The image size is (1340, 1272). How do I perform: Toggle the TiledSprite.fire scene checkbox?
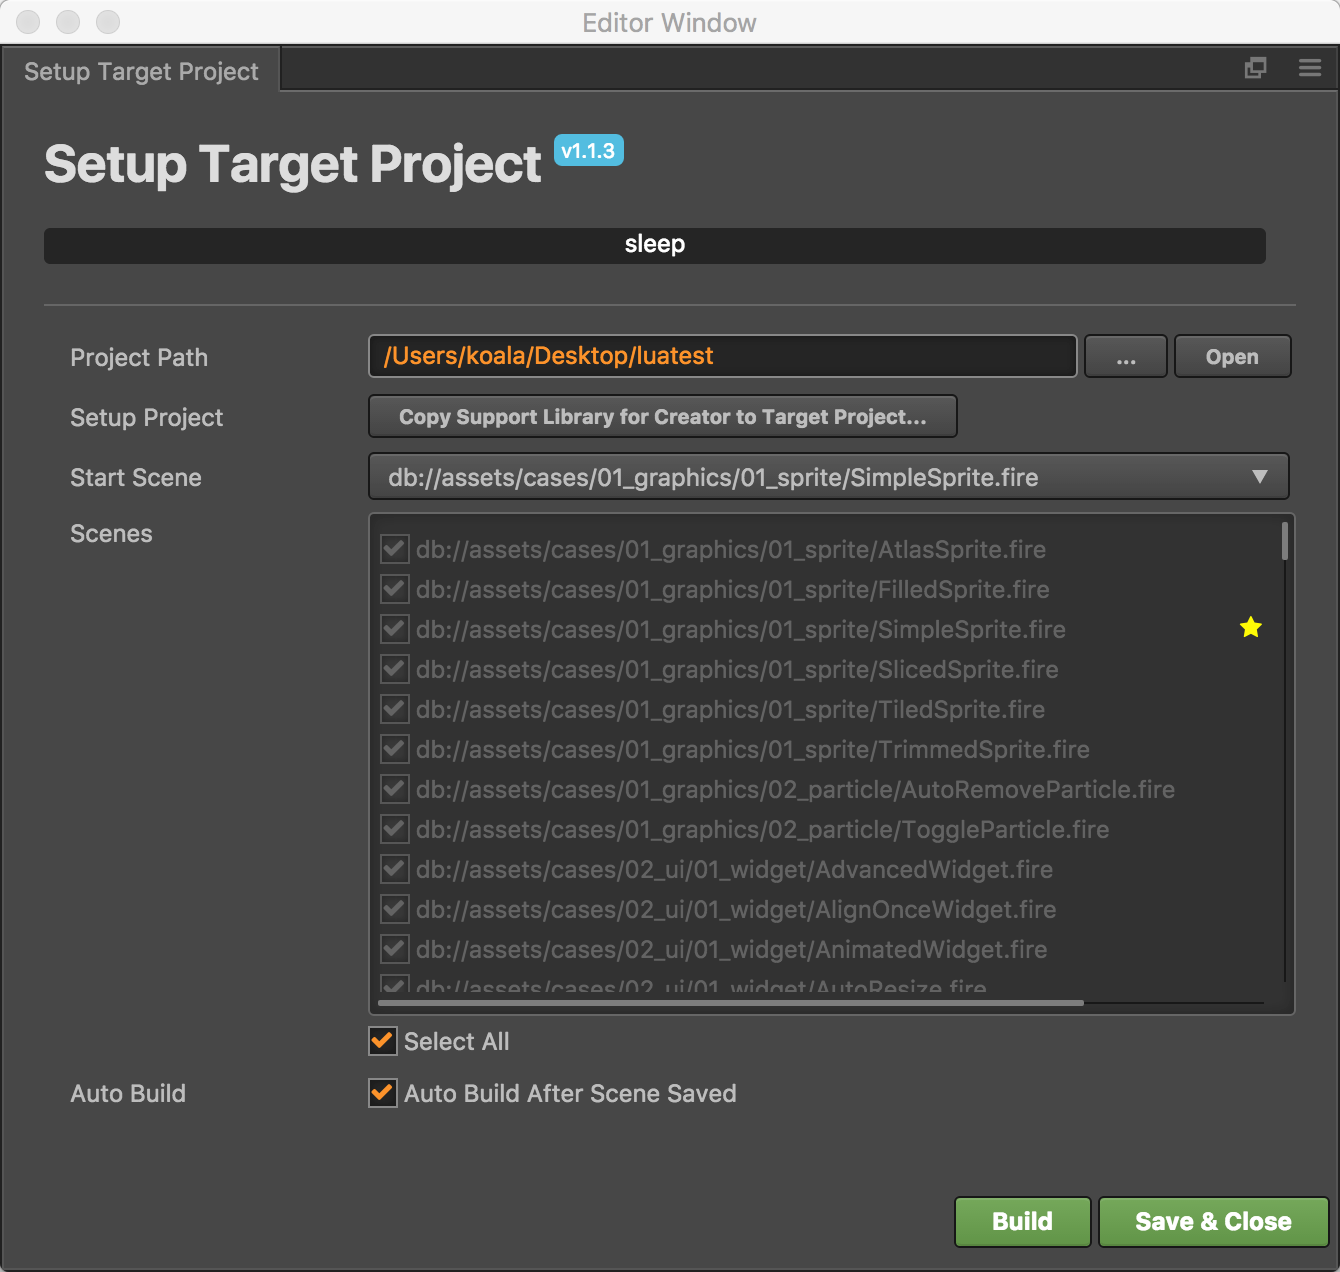click(395, 709)
